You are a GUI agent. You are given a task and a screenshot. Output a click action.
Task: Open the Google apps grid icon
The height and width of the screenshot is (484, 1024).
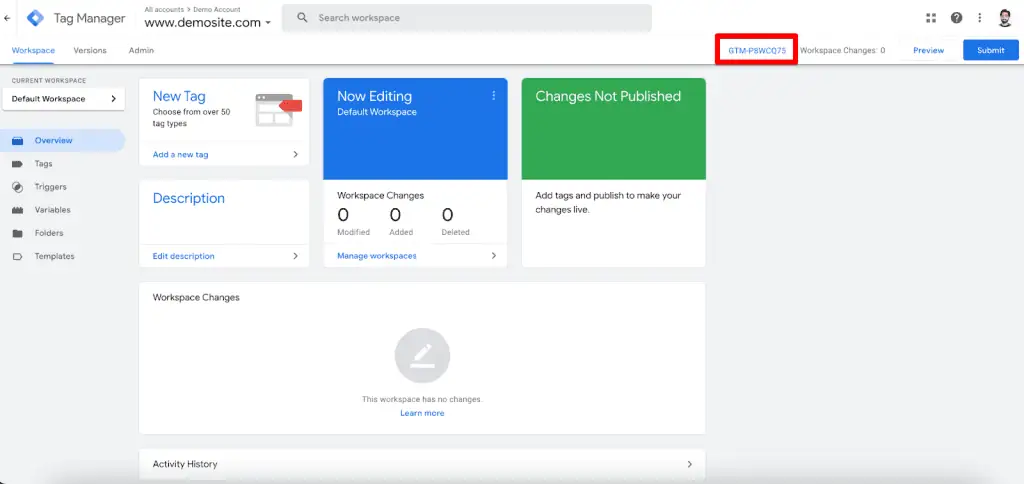click(x=932, y=18)
